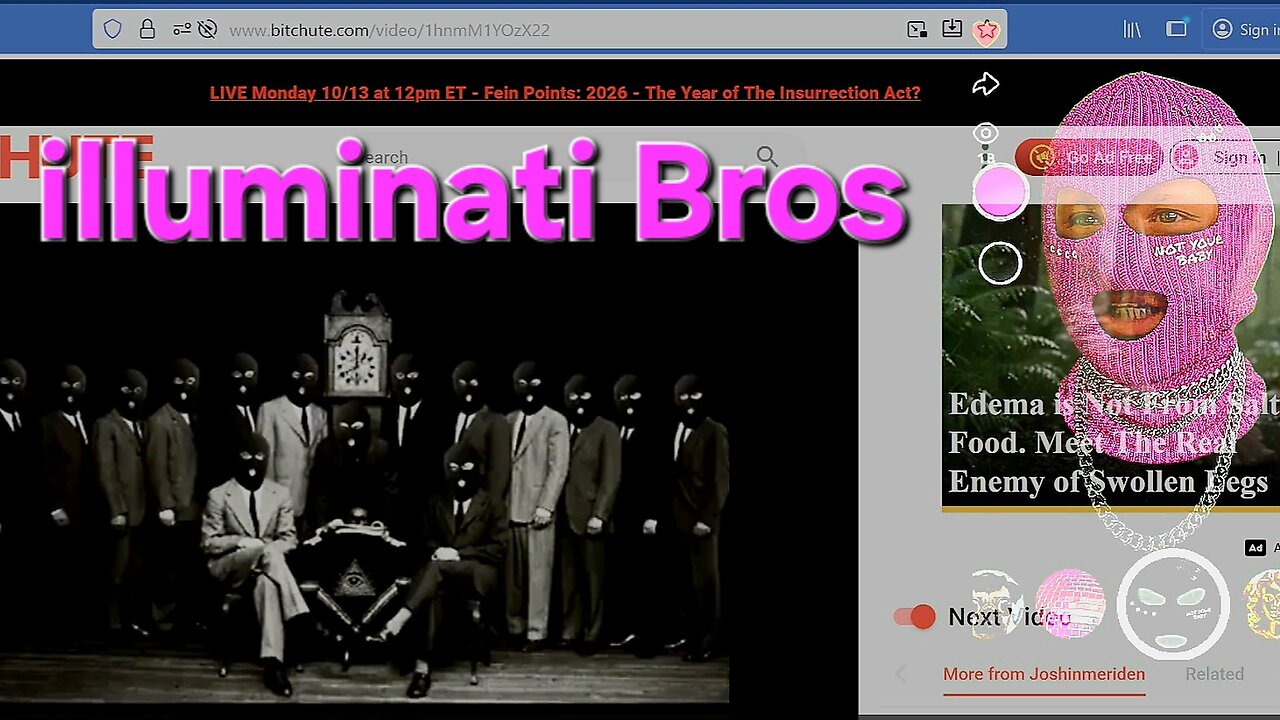Click the Go Ad Free button
Image resolution: width=1280 pixels, height=720 pixels.
(x=1088, y=157)
